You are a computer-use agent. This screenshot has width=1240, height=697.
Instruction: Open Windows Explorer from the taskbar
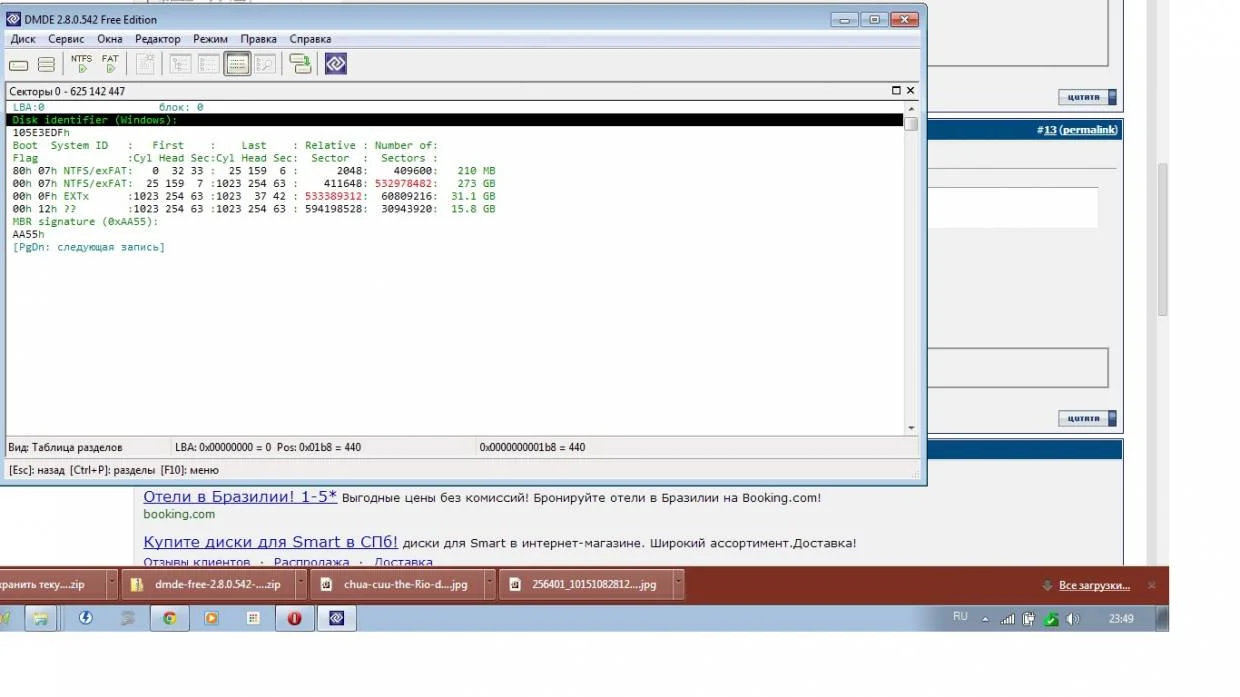point(40,618)
